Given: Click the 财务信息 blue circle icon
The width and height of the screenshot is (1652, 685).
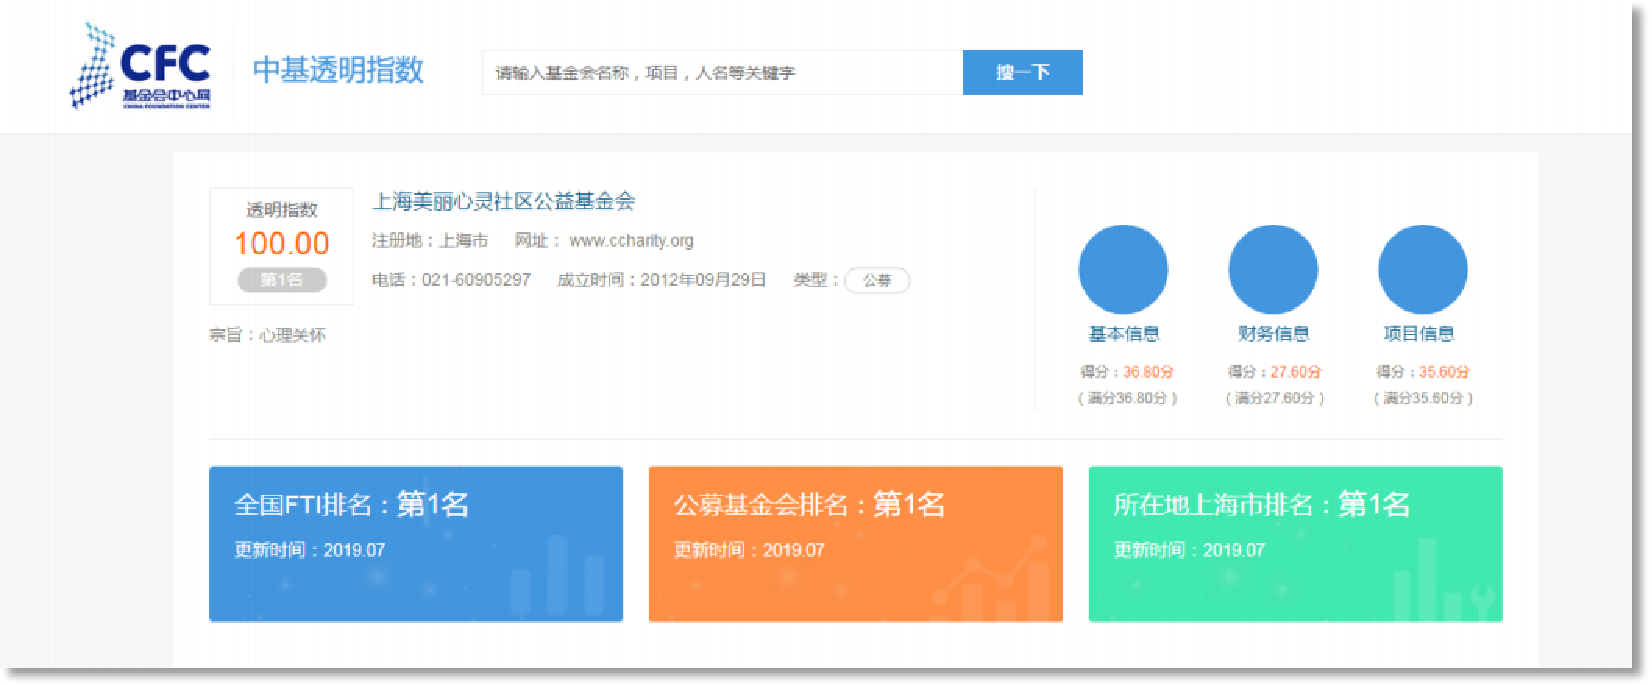Looking at the screenshot, I should 1273,270.
